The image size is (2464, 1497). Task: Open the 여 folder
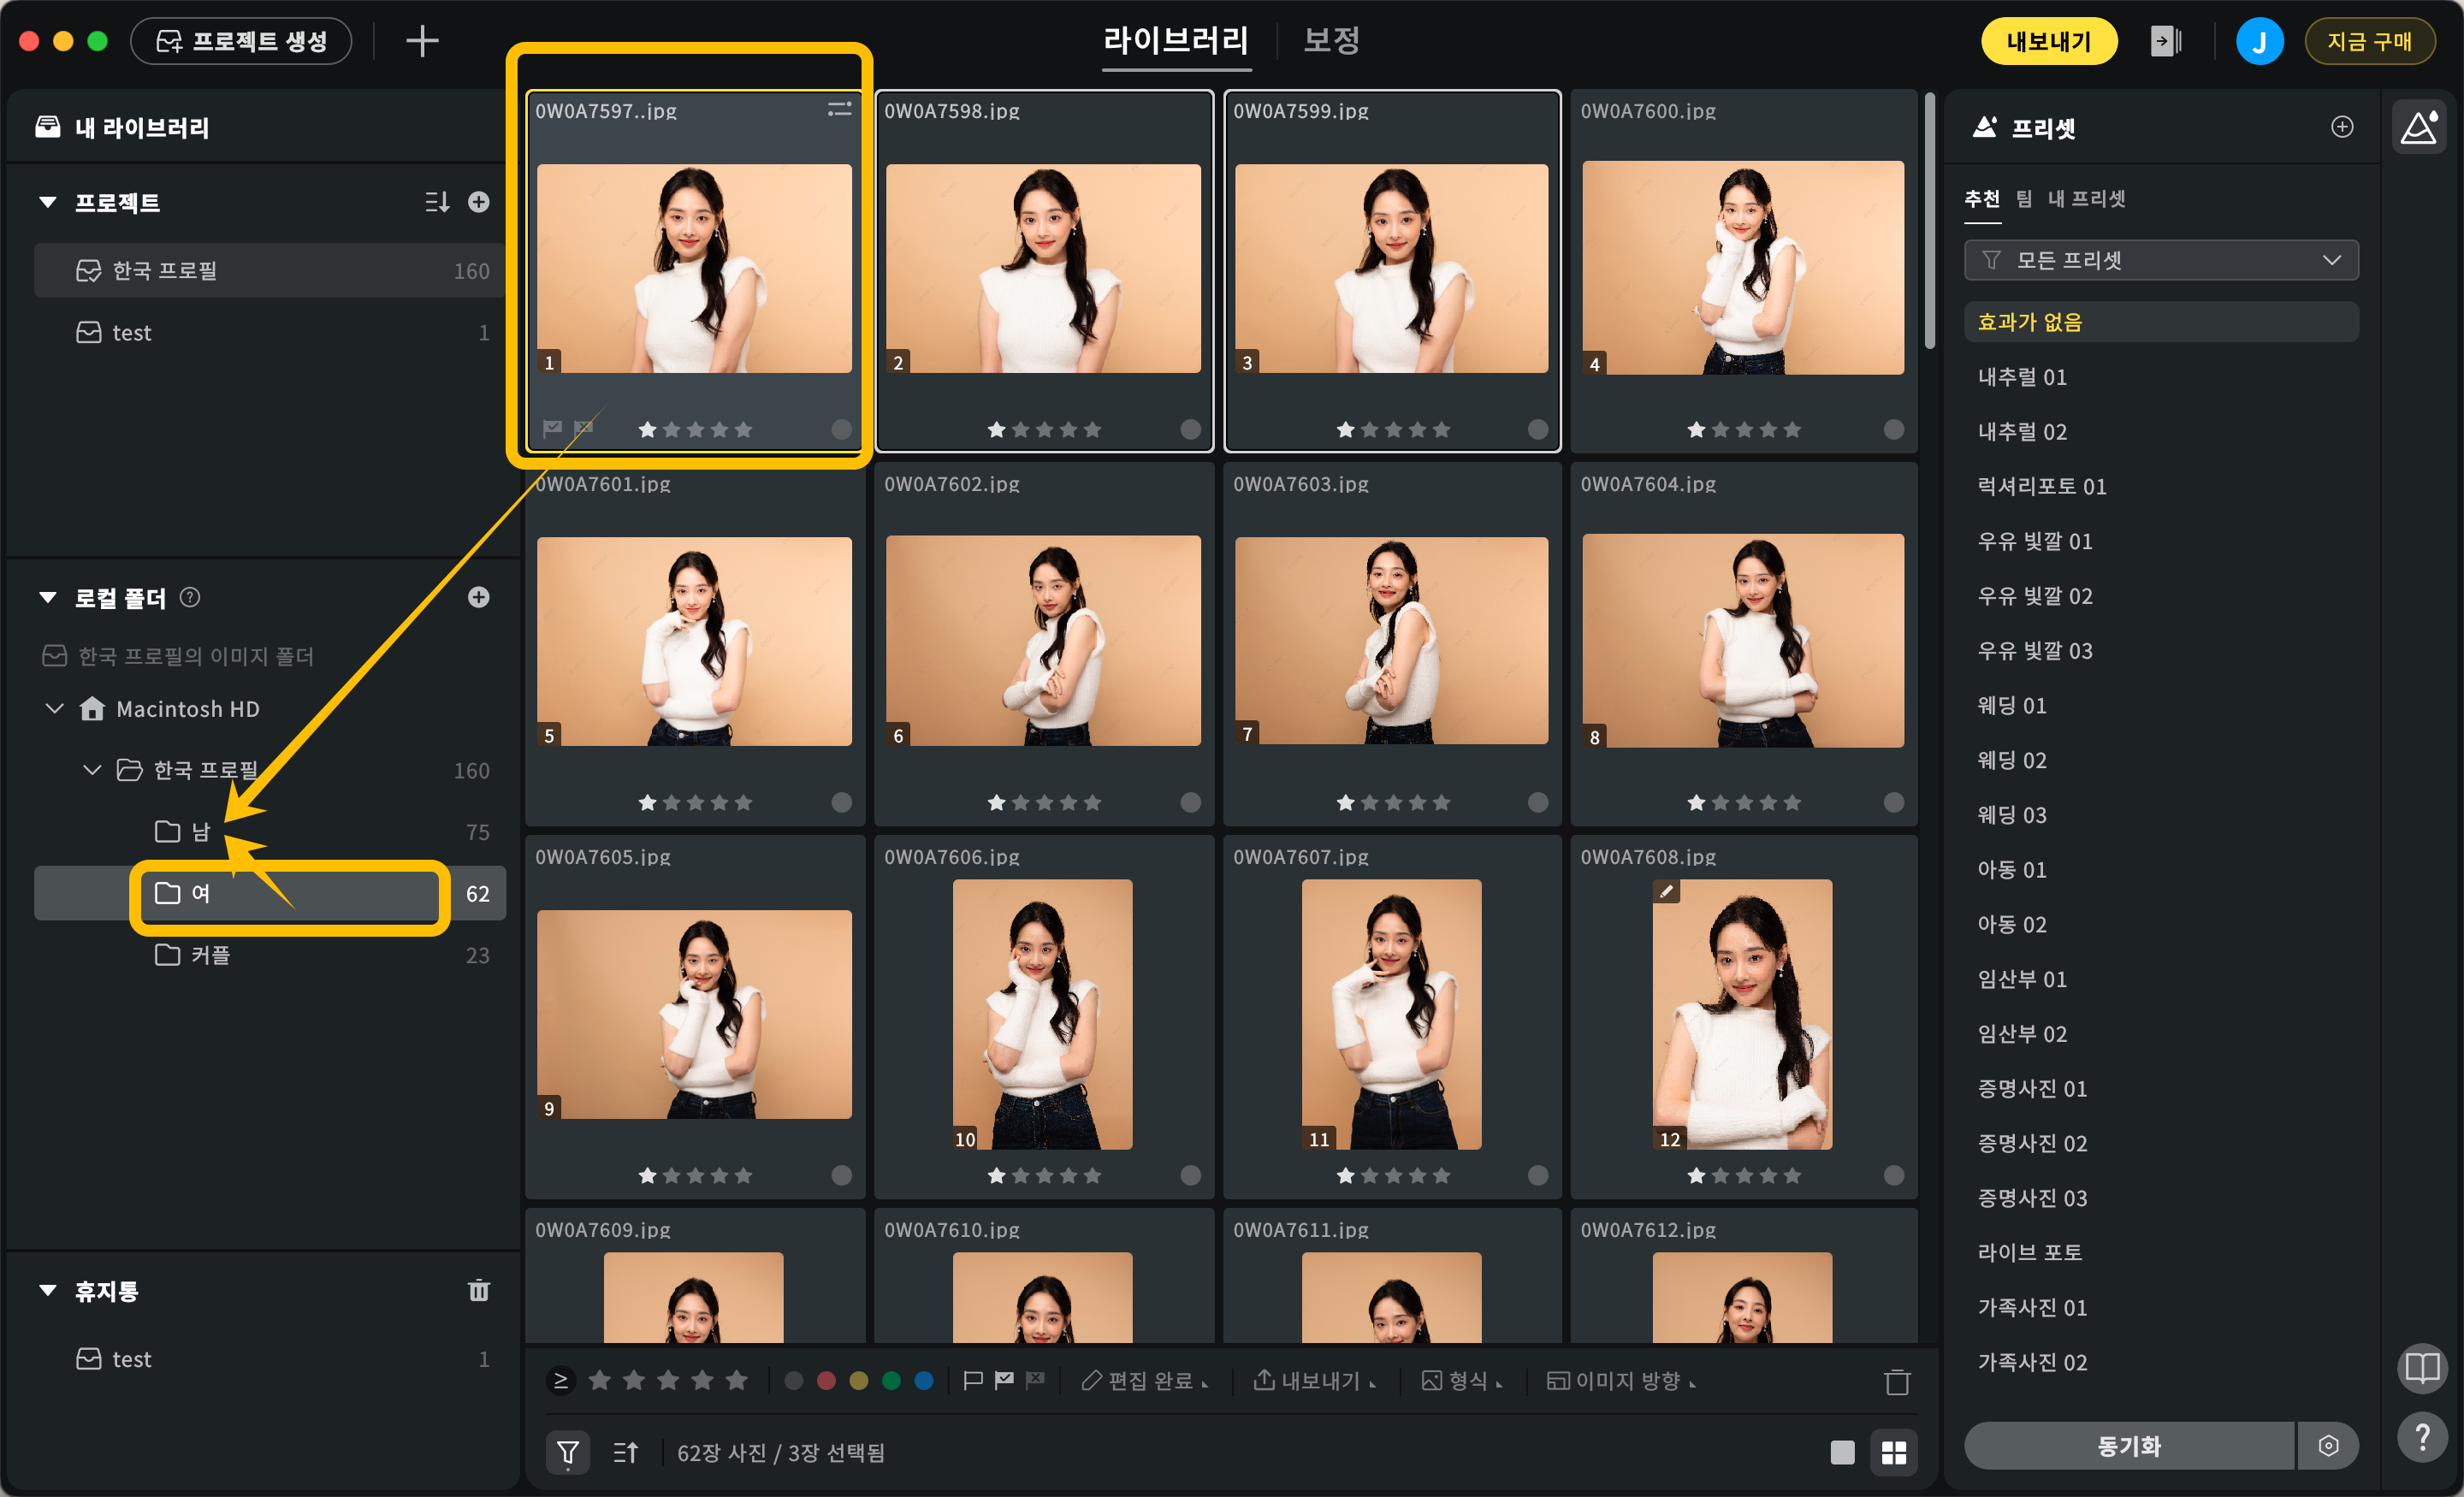pyautogui.click(x=270, y=893)
